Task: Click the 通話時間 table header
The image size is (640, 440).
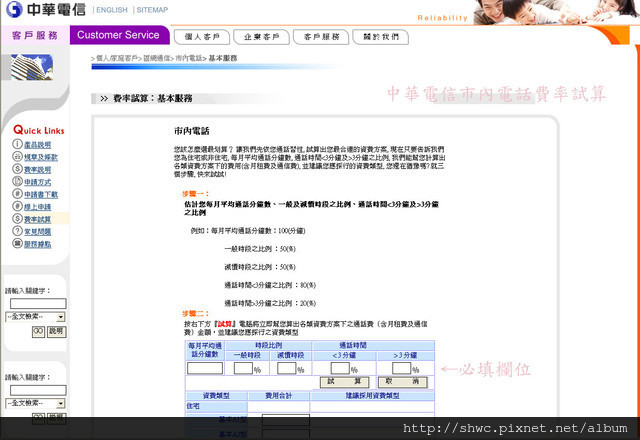Action: coord(353,345)
